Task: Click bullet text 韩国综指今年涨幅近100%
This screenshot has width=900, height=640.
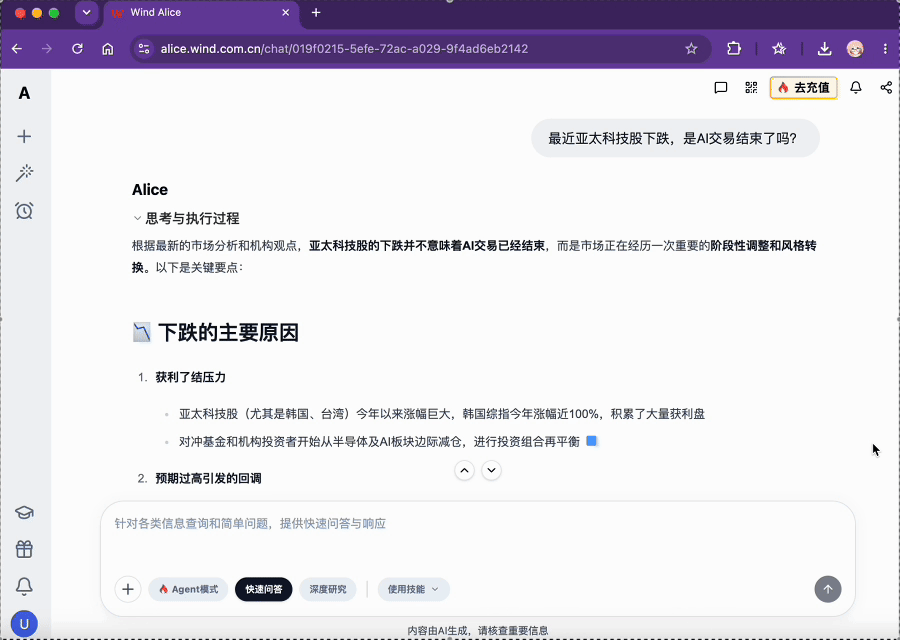Action: (x=531, y=414)
